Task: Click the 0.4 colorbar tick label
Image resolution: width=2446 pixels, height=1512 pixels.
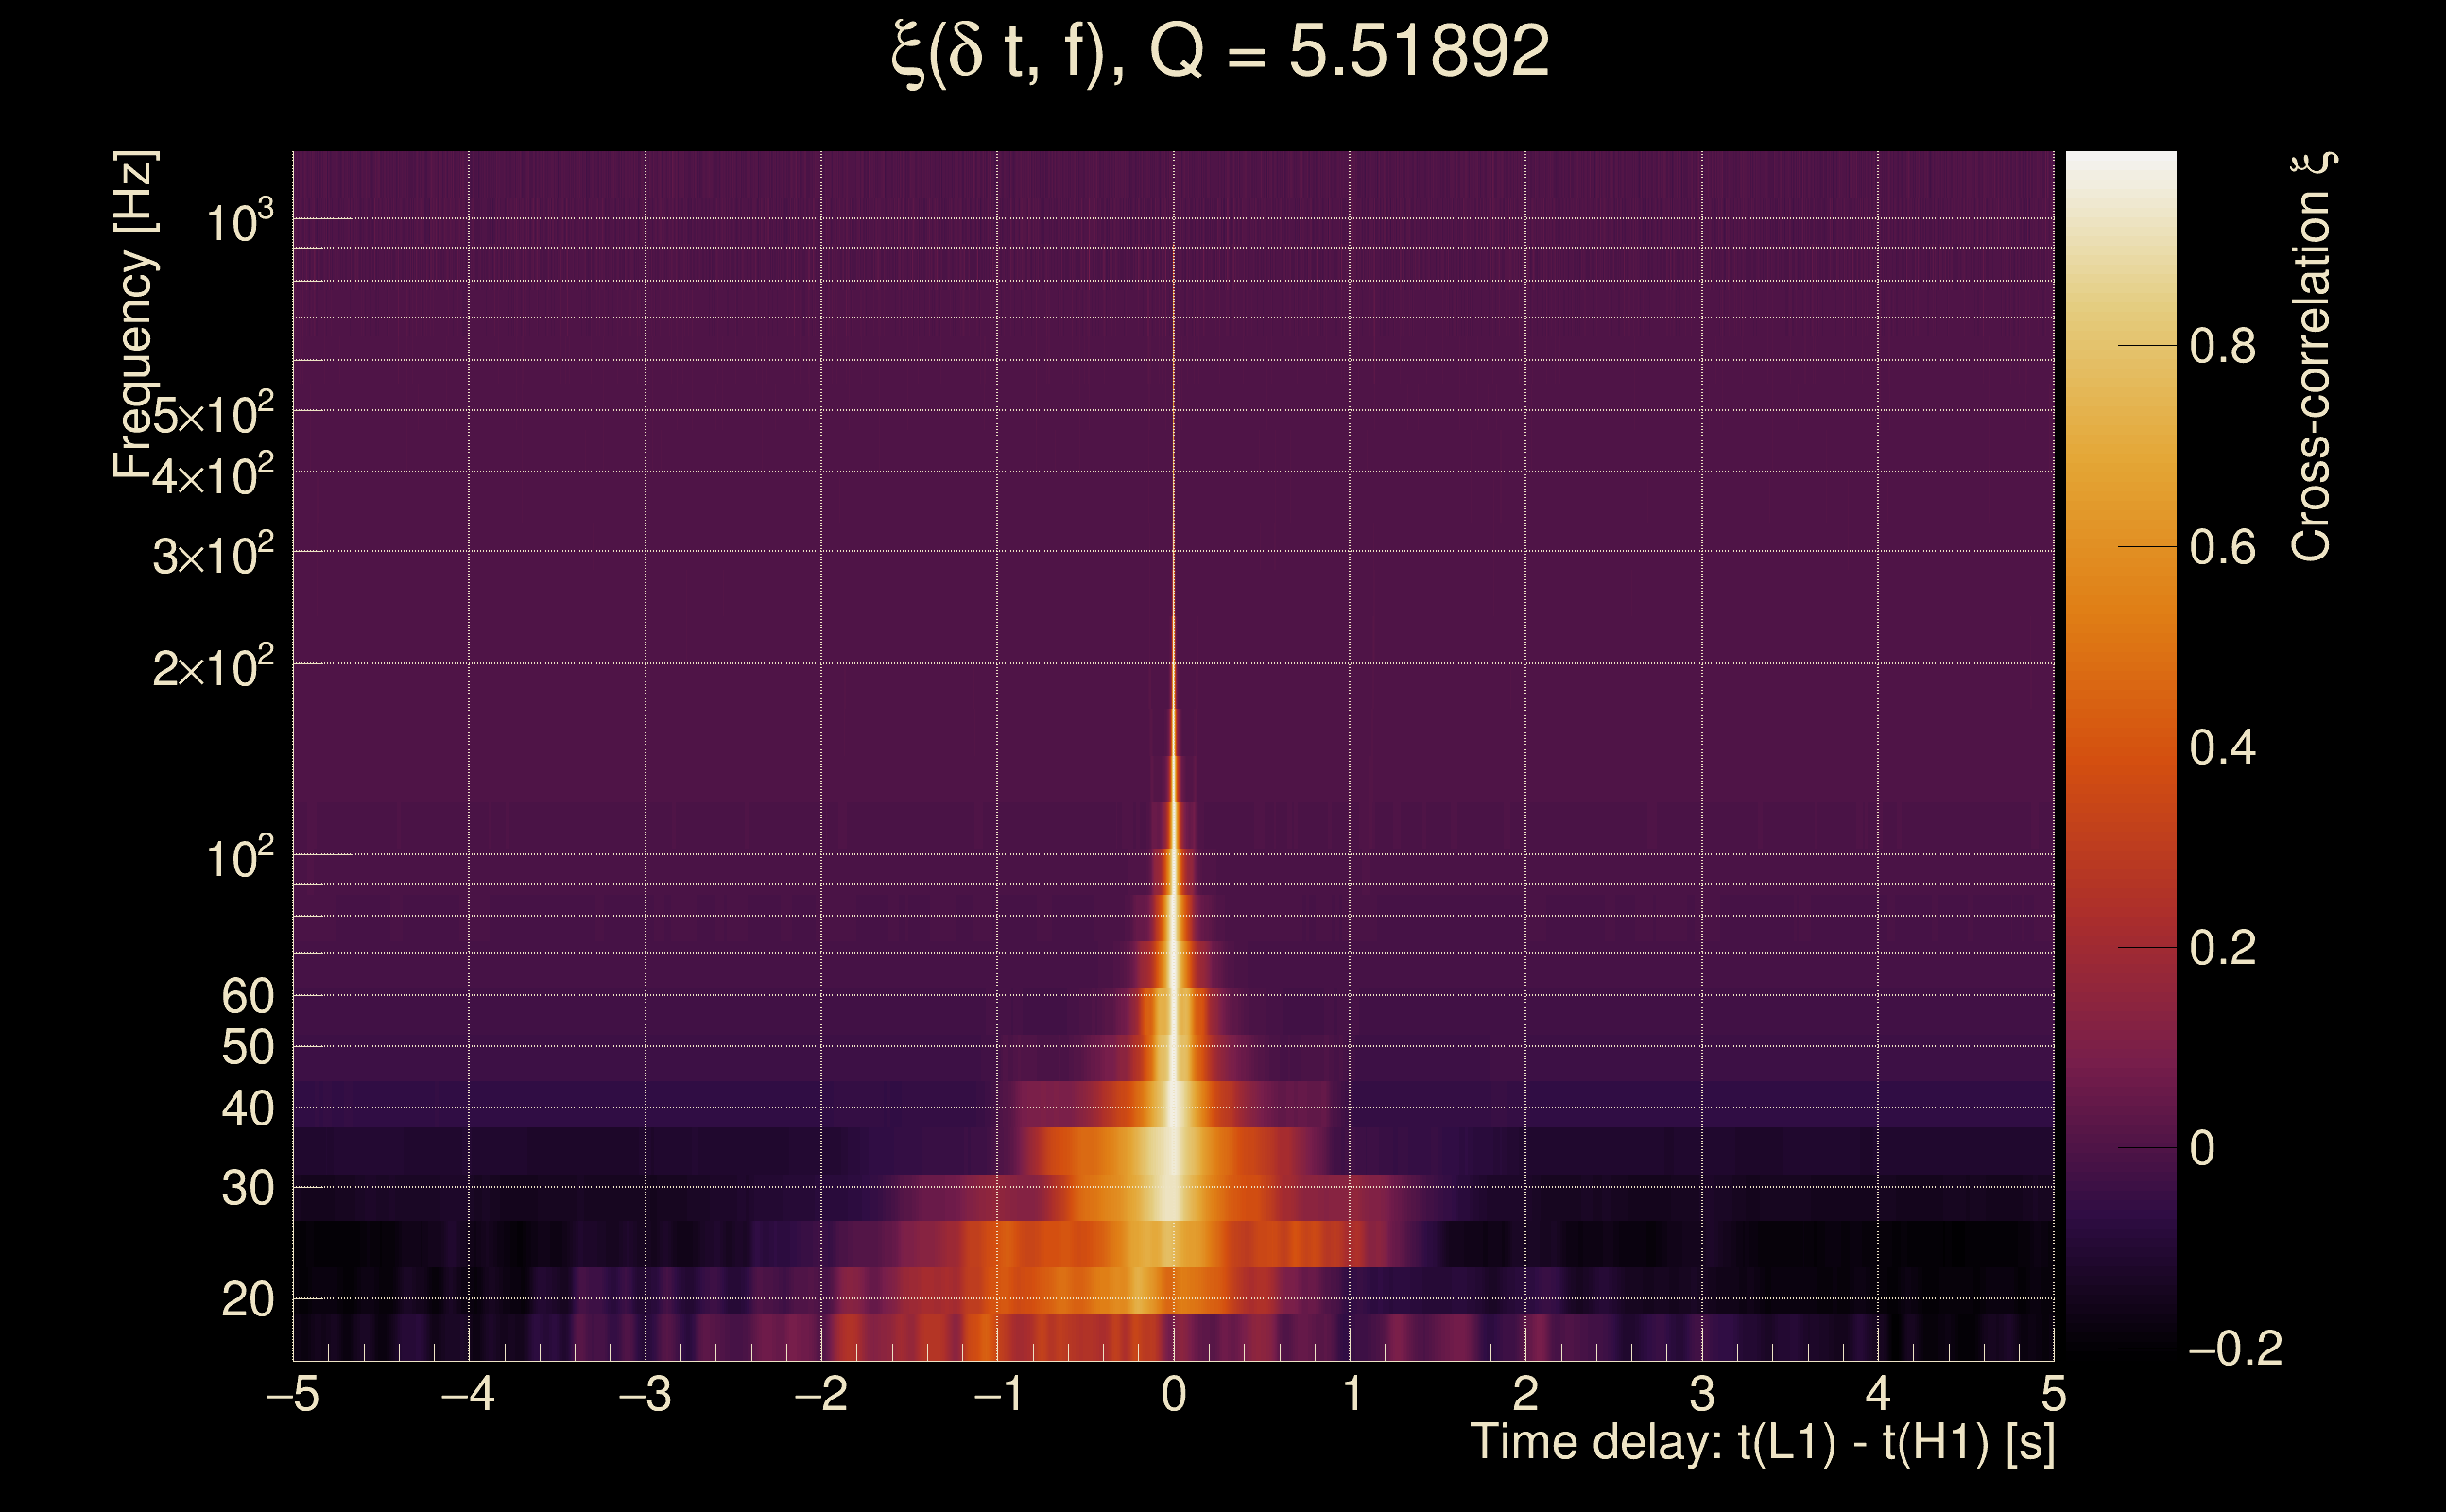Action: pyautogui.click(x=2222, y=748)
